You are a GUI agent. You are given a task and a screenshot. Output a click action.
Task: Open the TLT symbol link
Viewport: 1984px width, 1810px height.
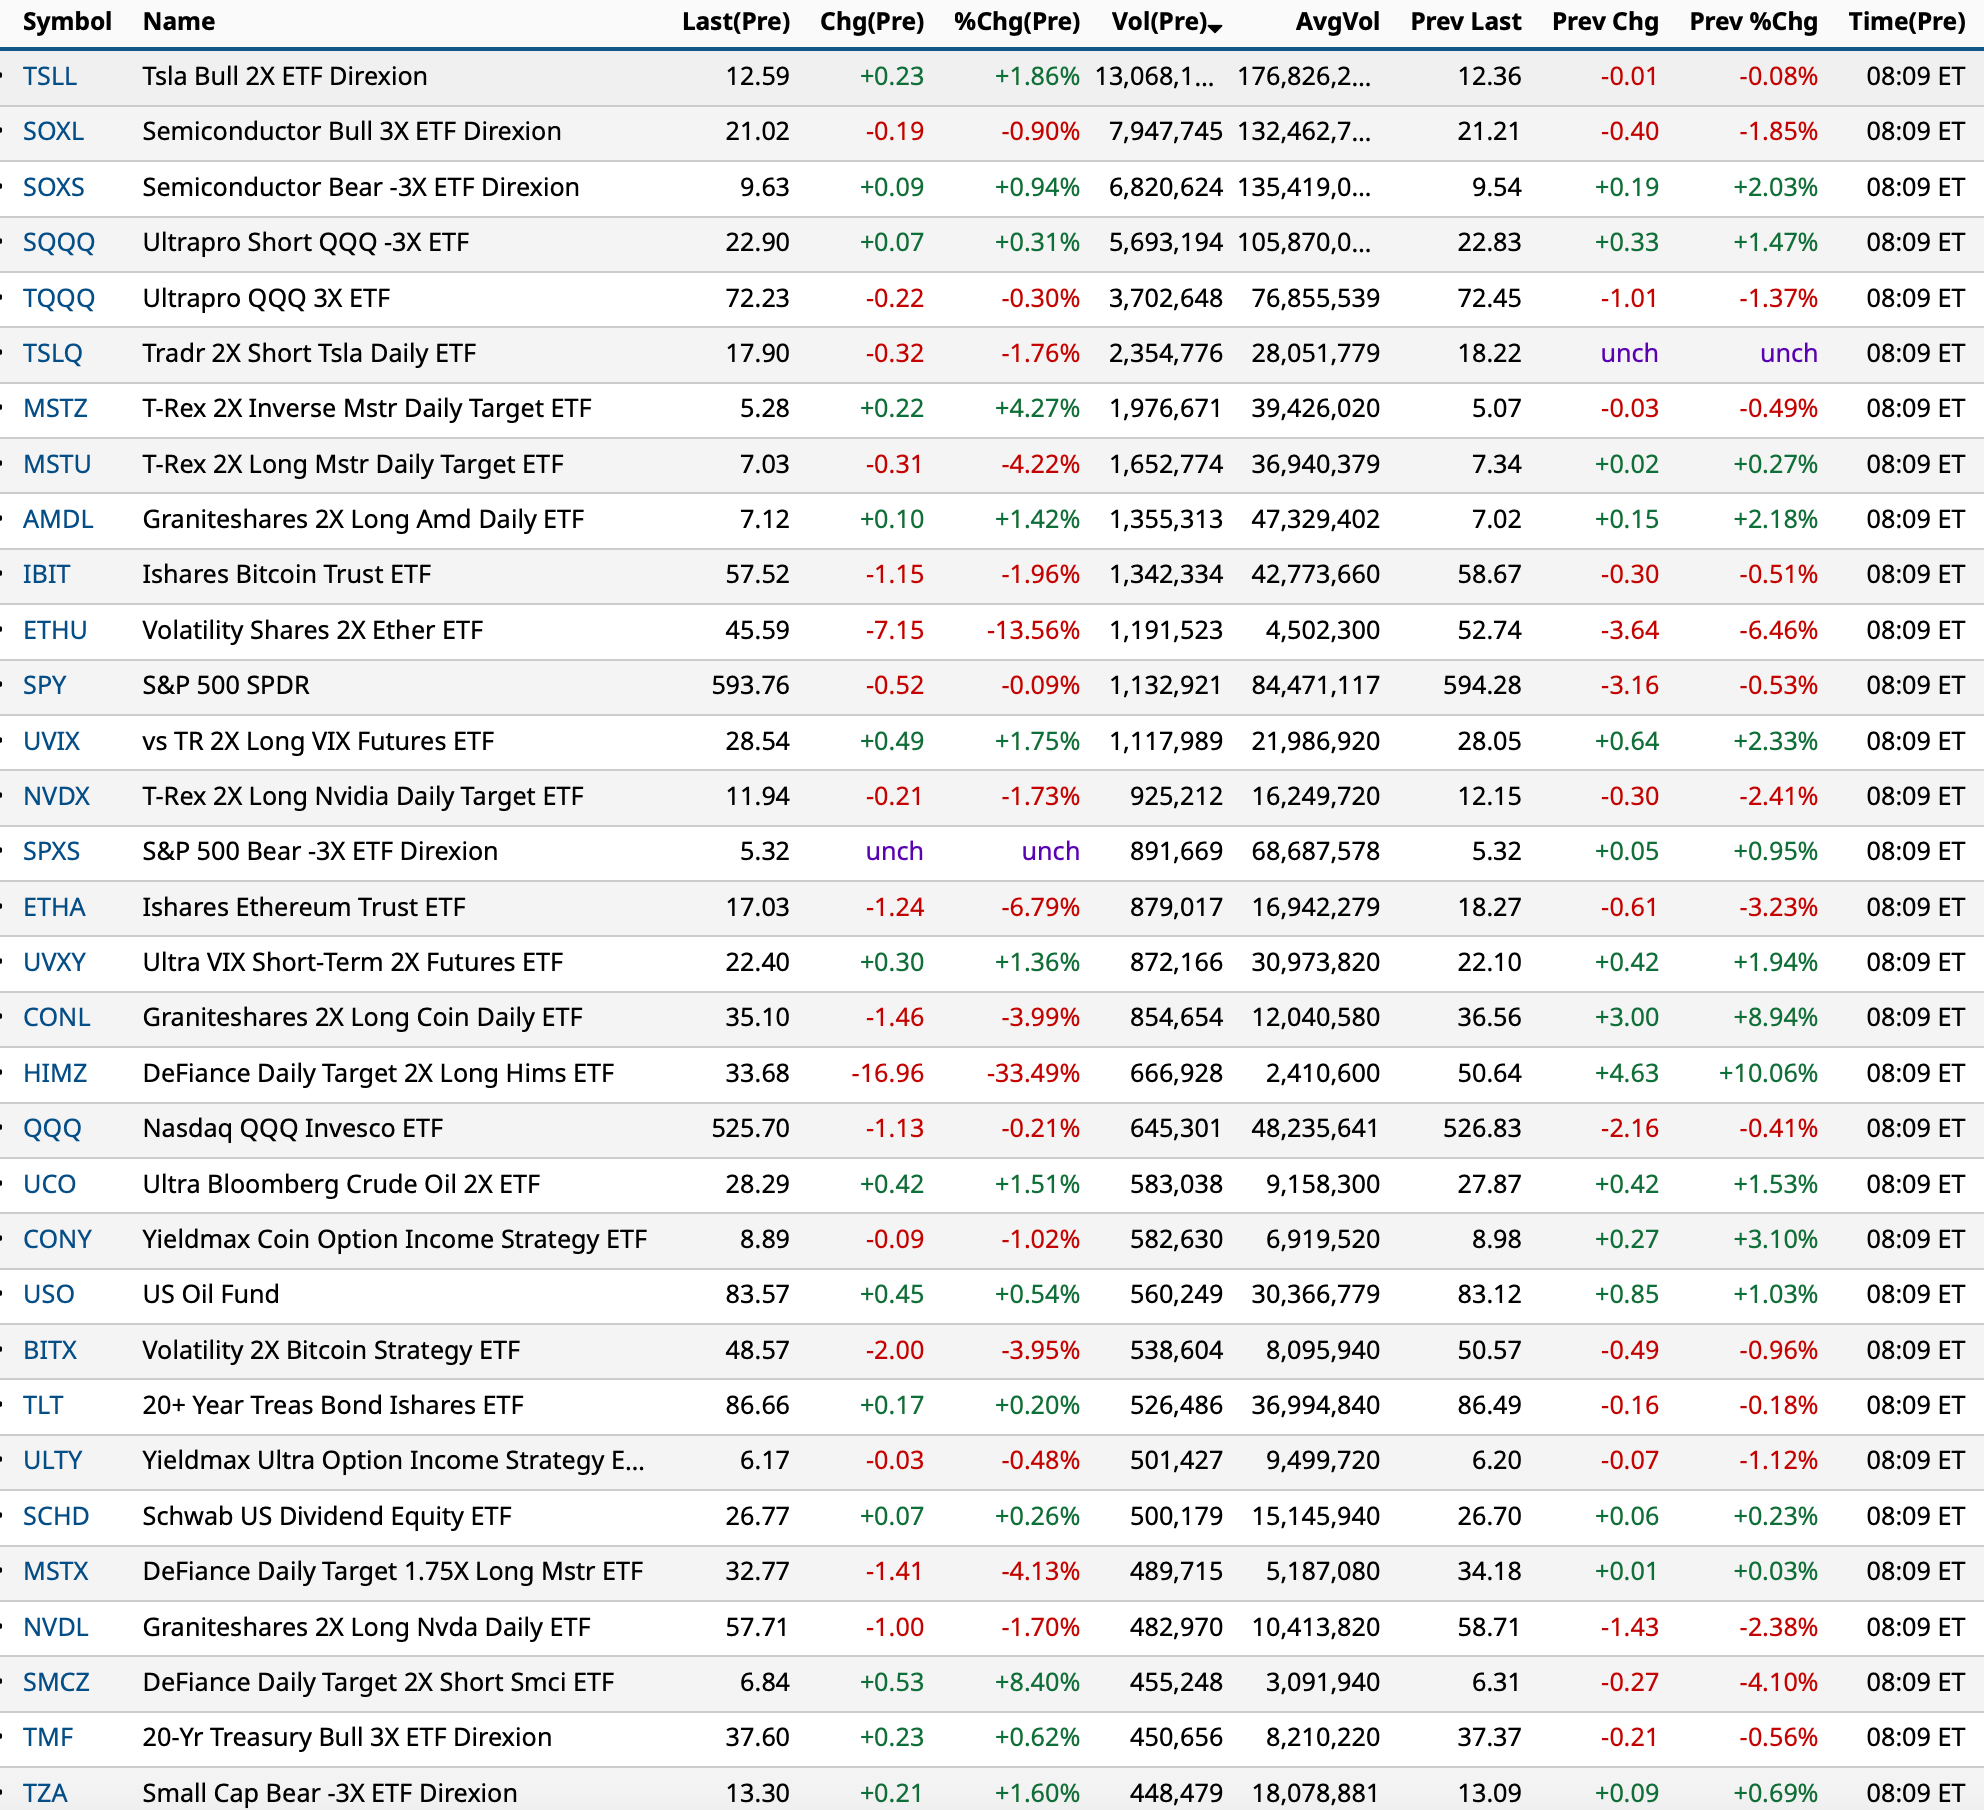click(x=43, y=1406)
